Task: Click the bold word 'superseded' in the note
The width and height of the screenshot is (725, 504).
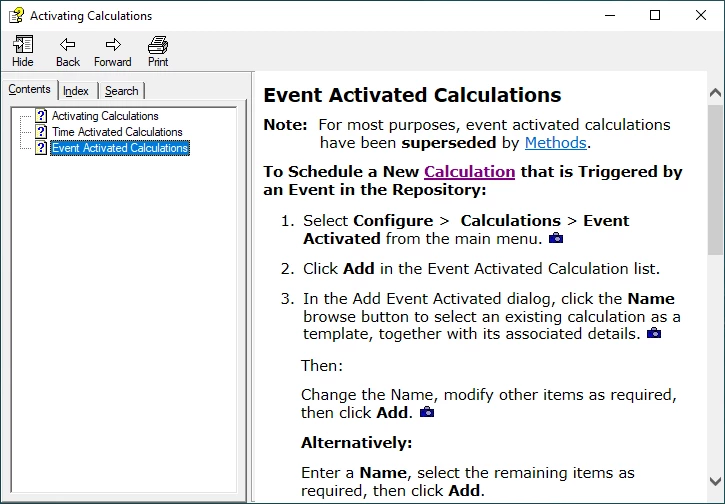Action: pyautogui.click(x=449, y=143)
